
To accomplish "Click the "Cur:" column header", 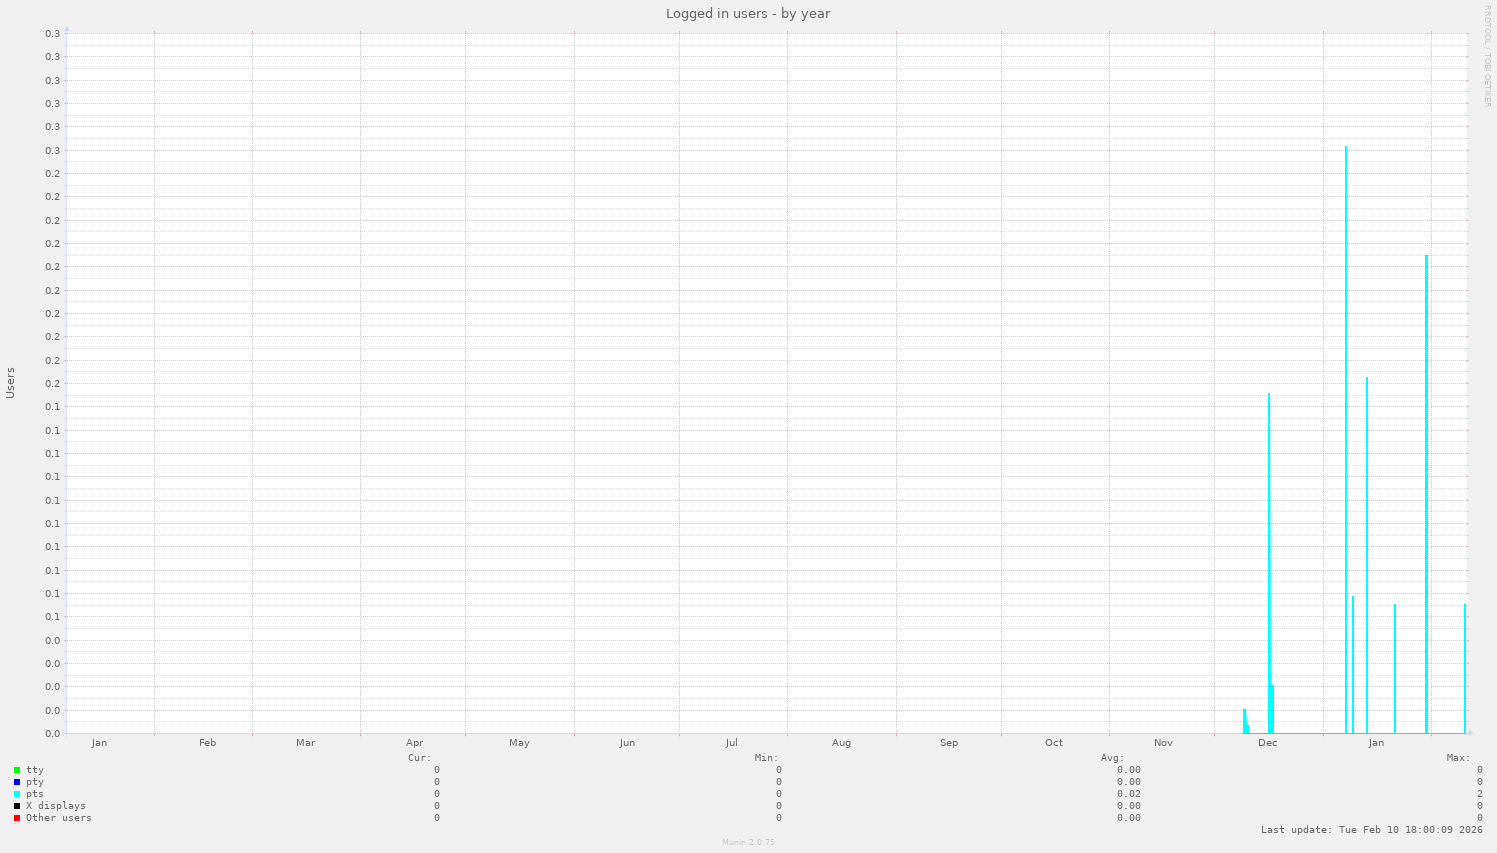I will pyautogui.click(x=420, y=758).
